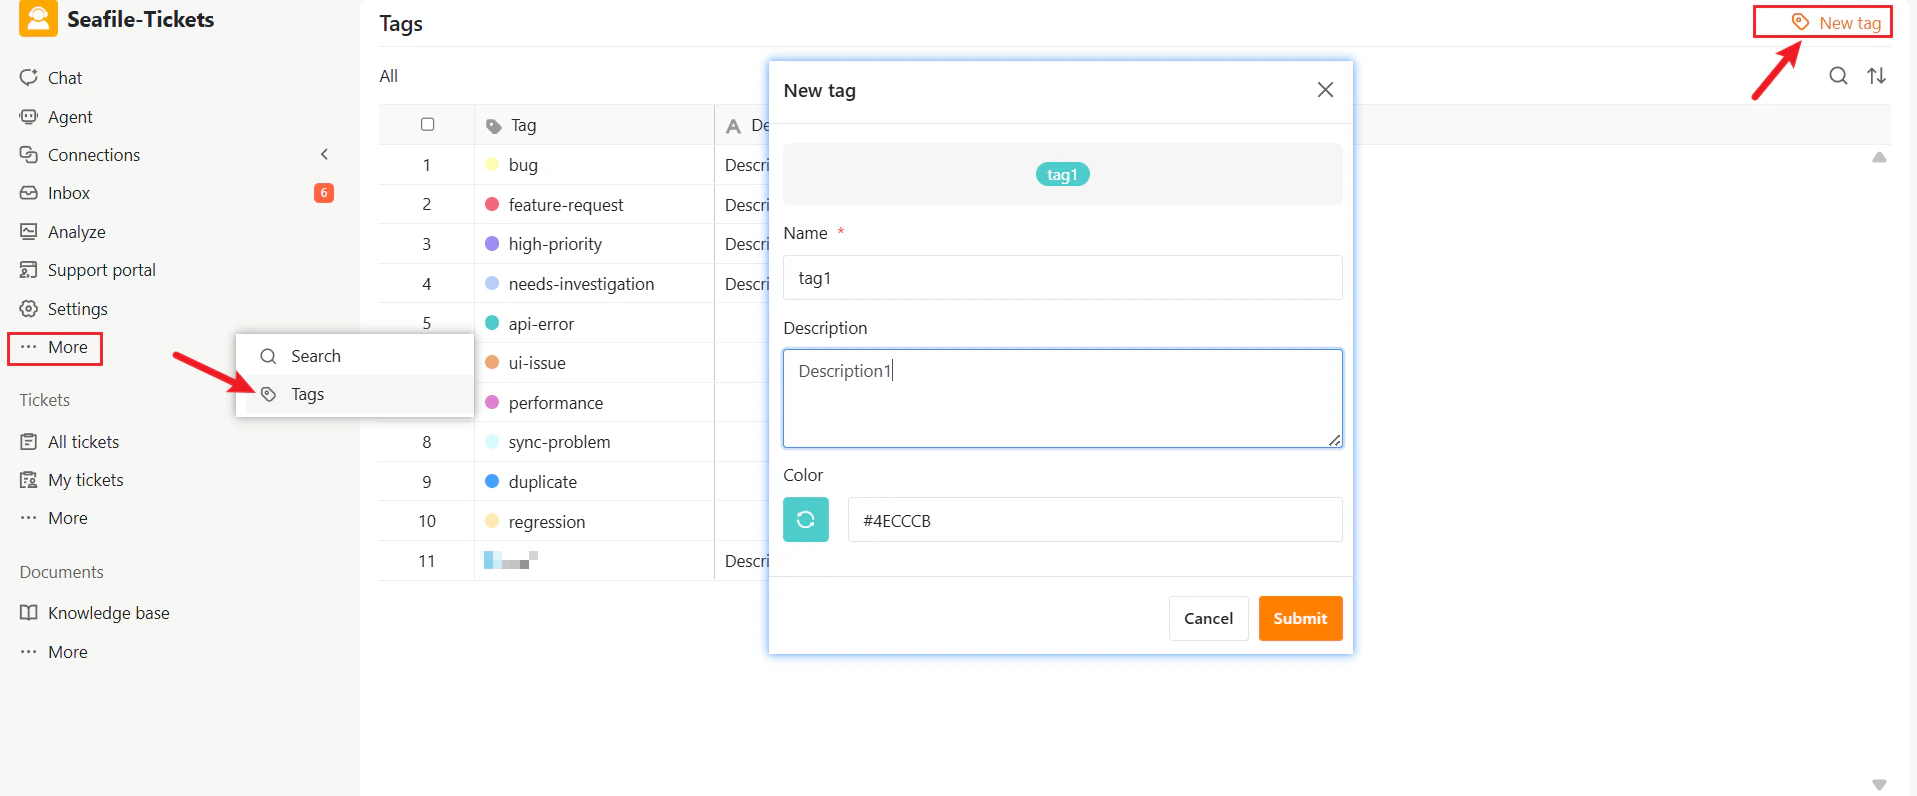Click scroll down arrow at the bottom
Viewport: 1917px width, 796px height.
click(x=1879, y=785)
